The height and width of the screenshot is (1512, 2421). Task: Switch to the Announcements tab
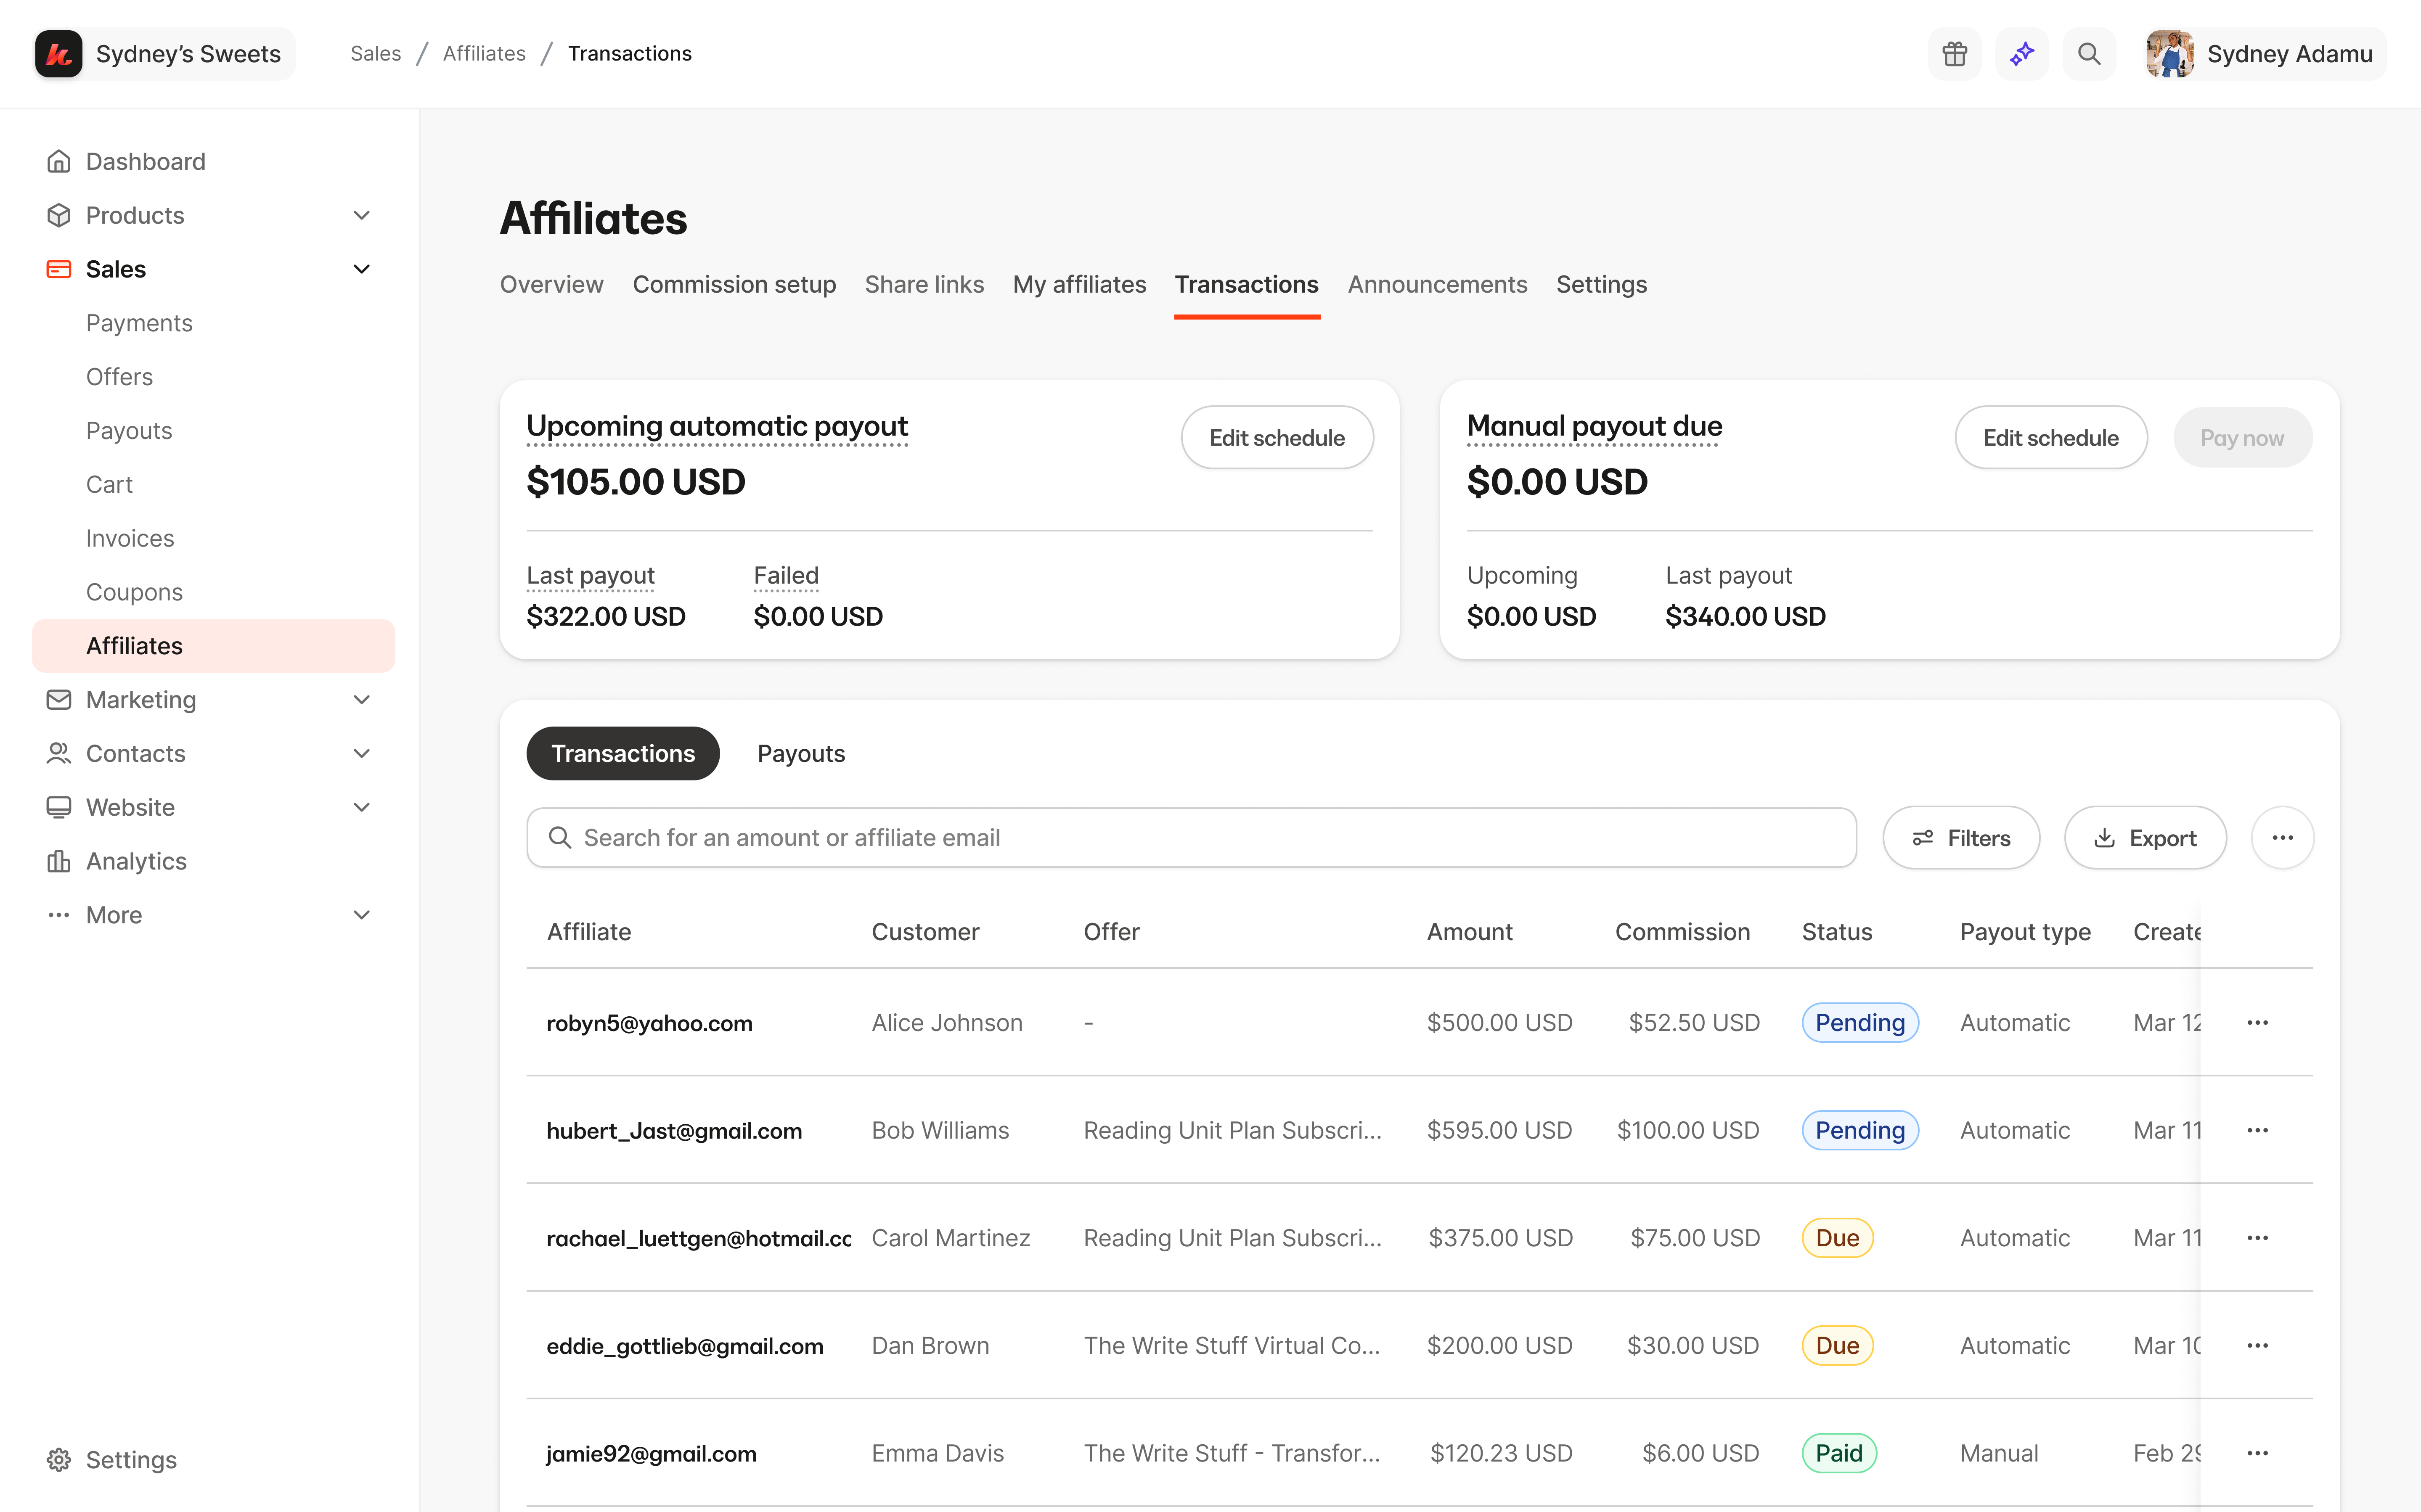(x=1437, y=285)
